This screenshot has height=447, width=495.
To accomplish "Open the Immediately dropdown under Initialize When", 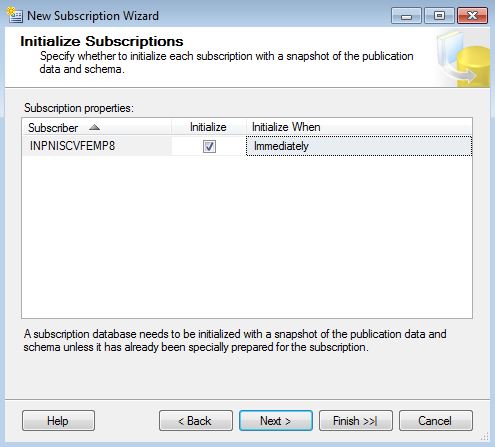I will click(359, 146).
